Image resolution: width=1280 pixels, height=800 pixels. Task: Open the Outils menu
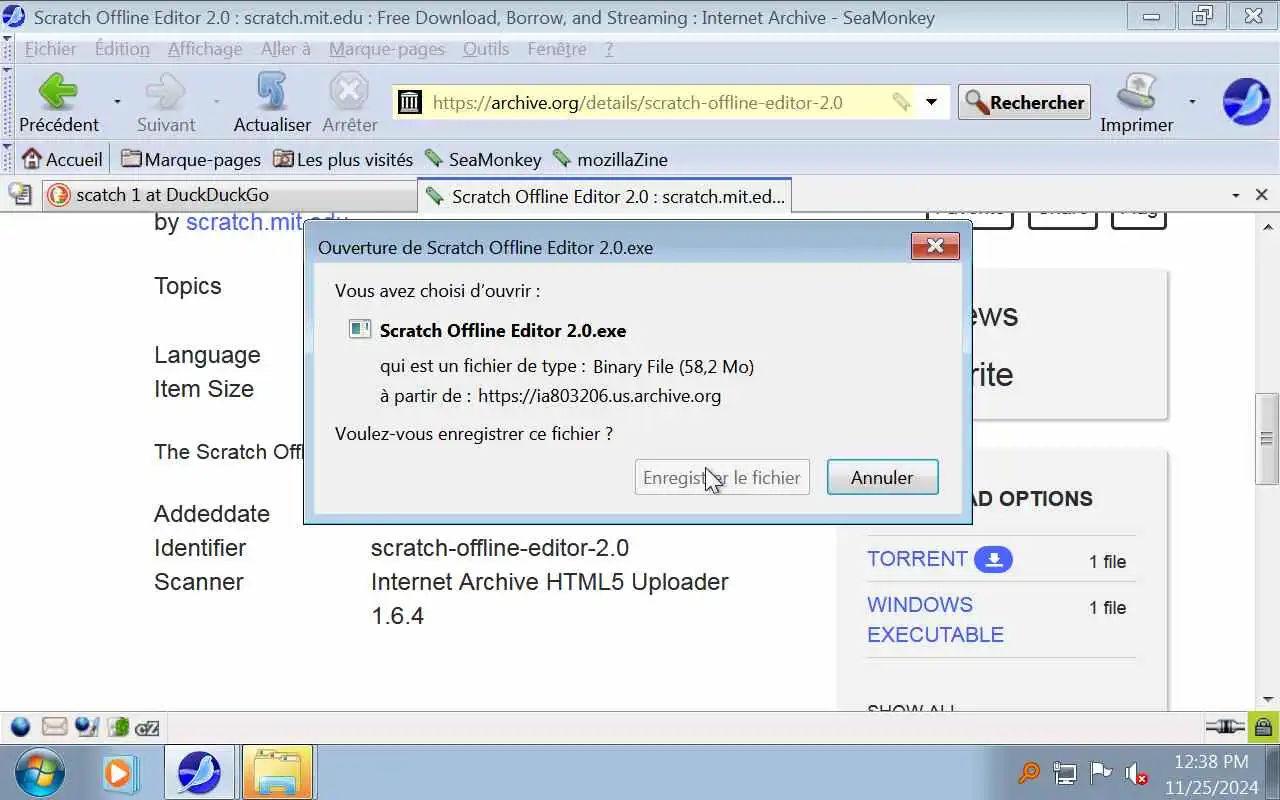click(x=485, y=49)
